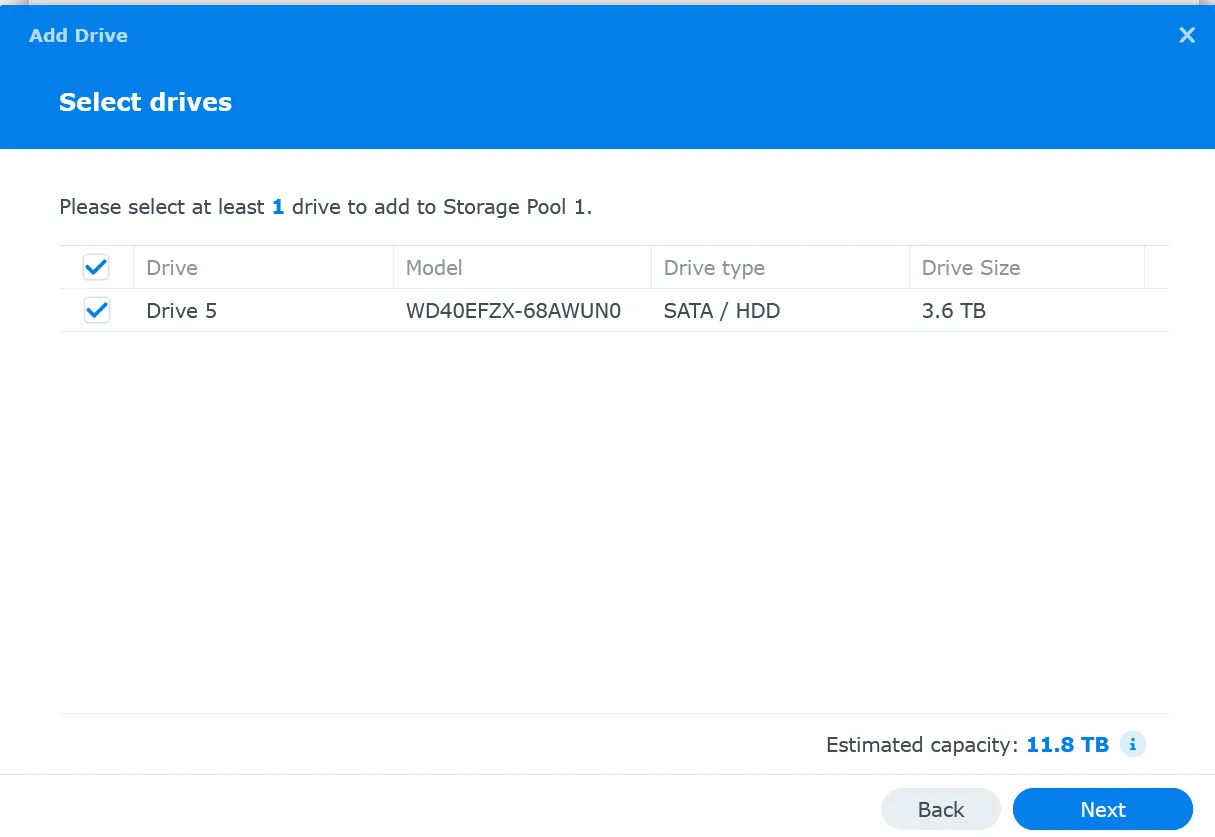1215x837 pixels.
Task: Click the Next button
Action: tap(1102, 809)
